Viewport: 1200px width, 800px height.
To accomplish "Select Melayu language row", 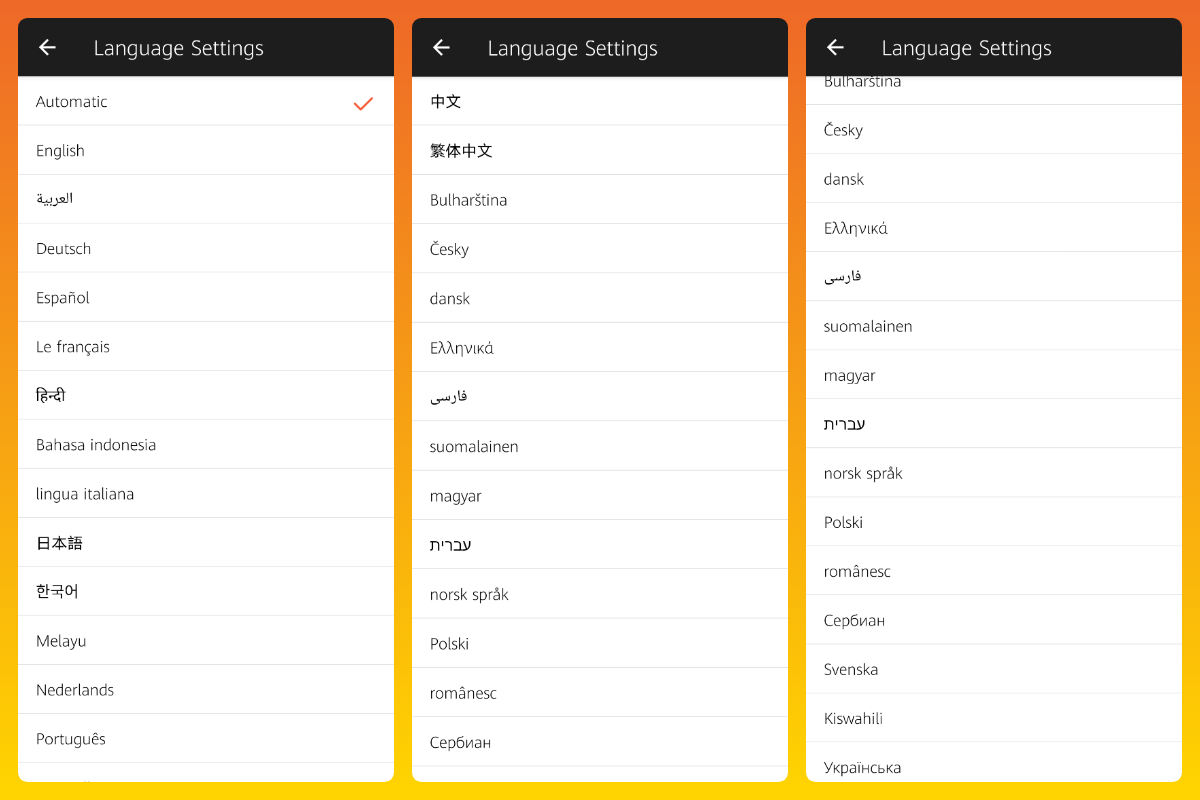I will [61, 641].
